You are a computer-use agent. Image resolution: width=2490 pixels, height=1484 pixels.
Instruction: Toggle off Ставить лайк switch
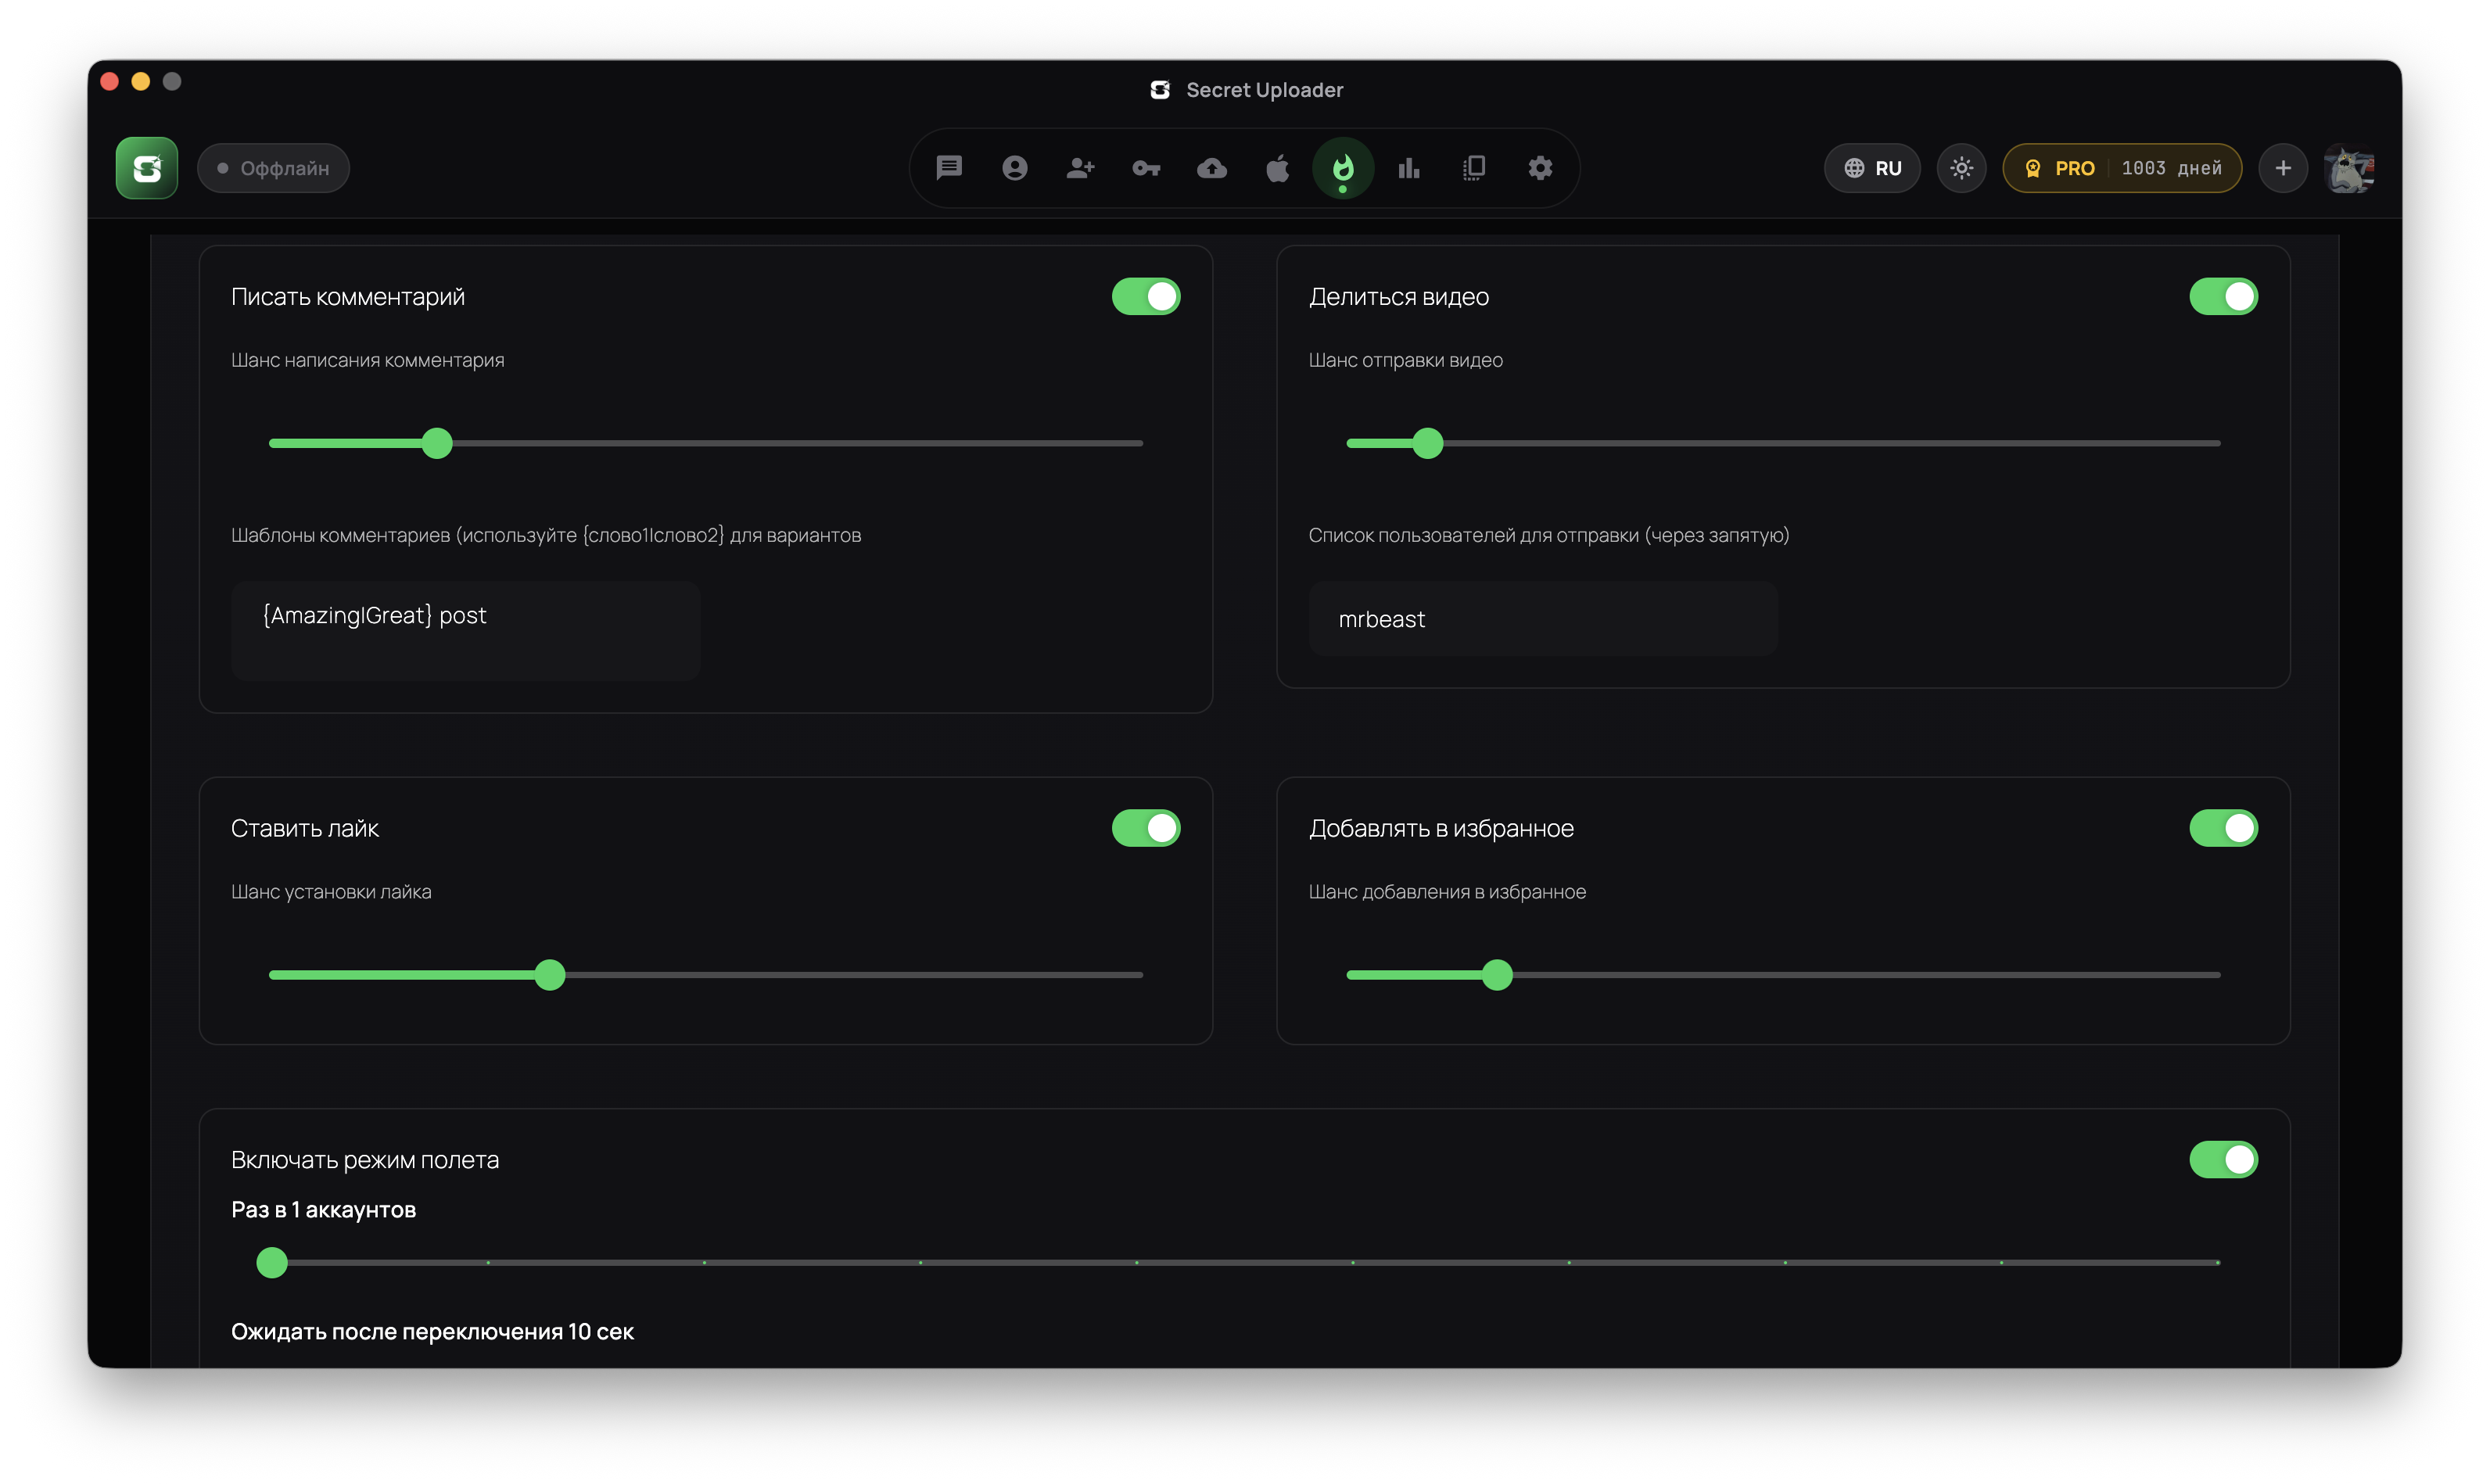[1146, 828]
